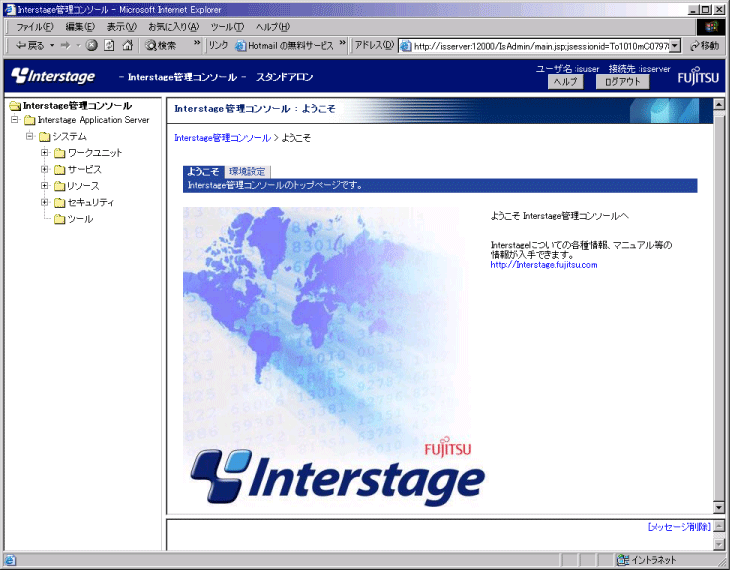Click main pane scroll up arrow
730x570 pixels.
[719, 104]
